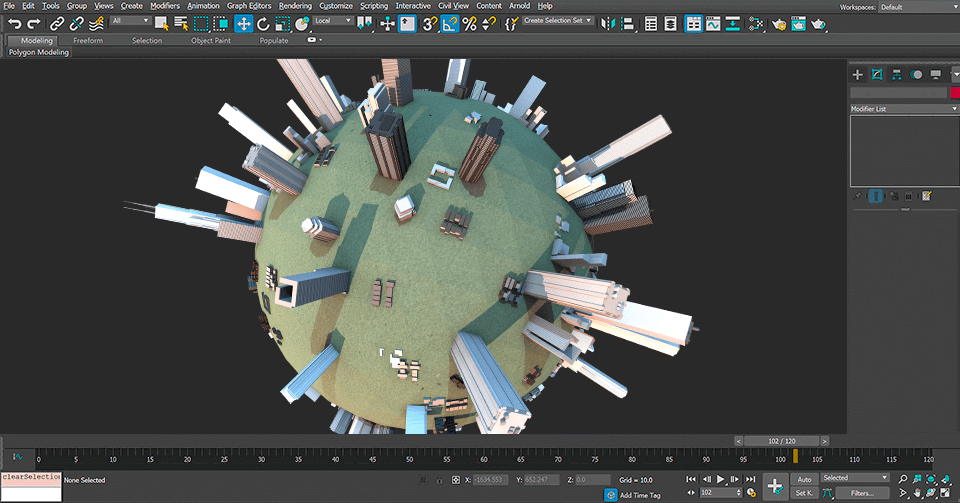Click the 102 / 120 time slider
Screen dimensions: 960x503
pos(782,441)
